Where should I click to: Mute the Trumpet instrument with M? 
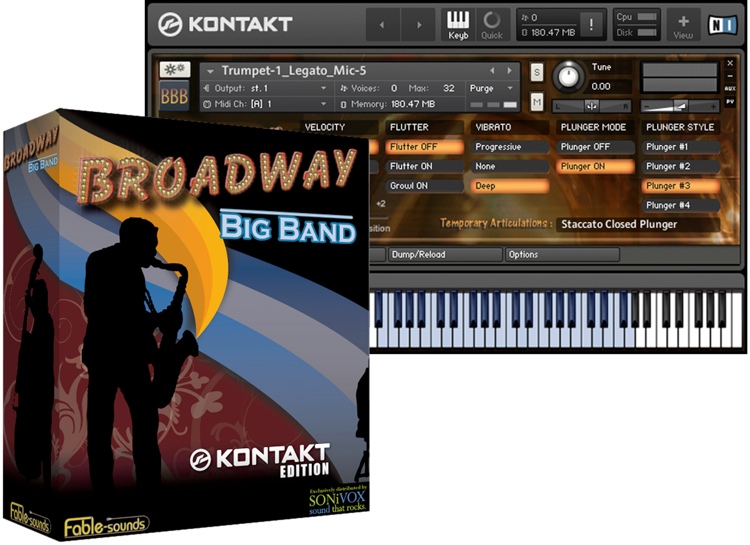(537, 101)
